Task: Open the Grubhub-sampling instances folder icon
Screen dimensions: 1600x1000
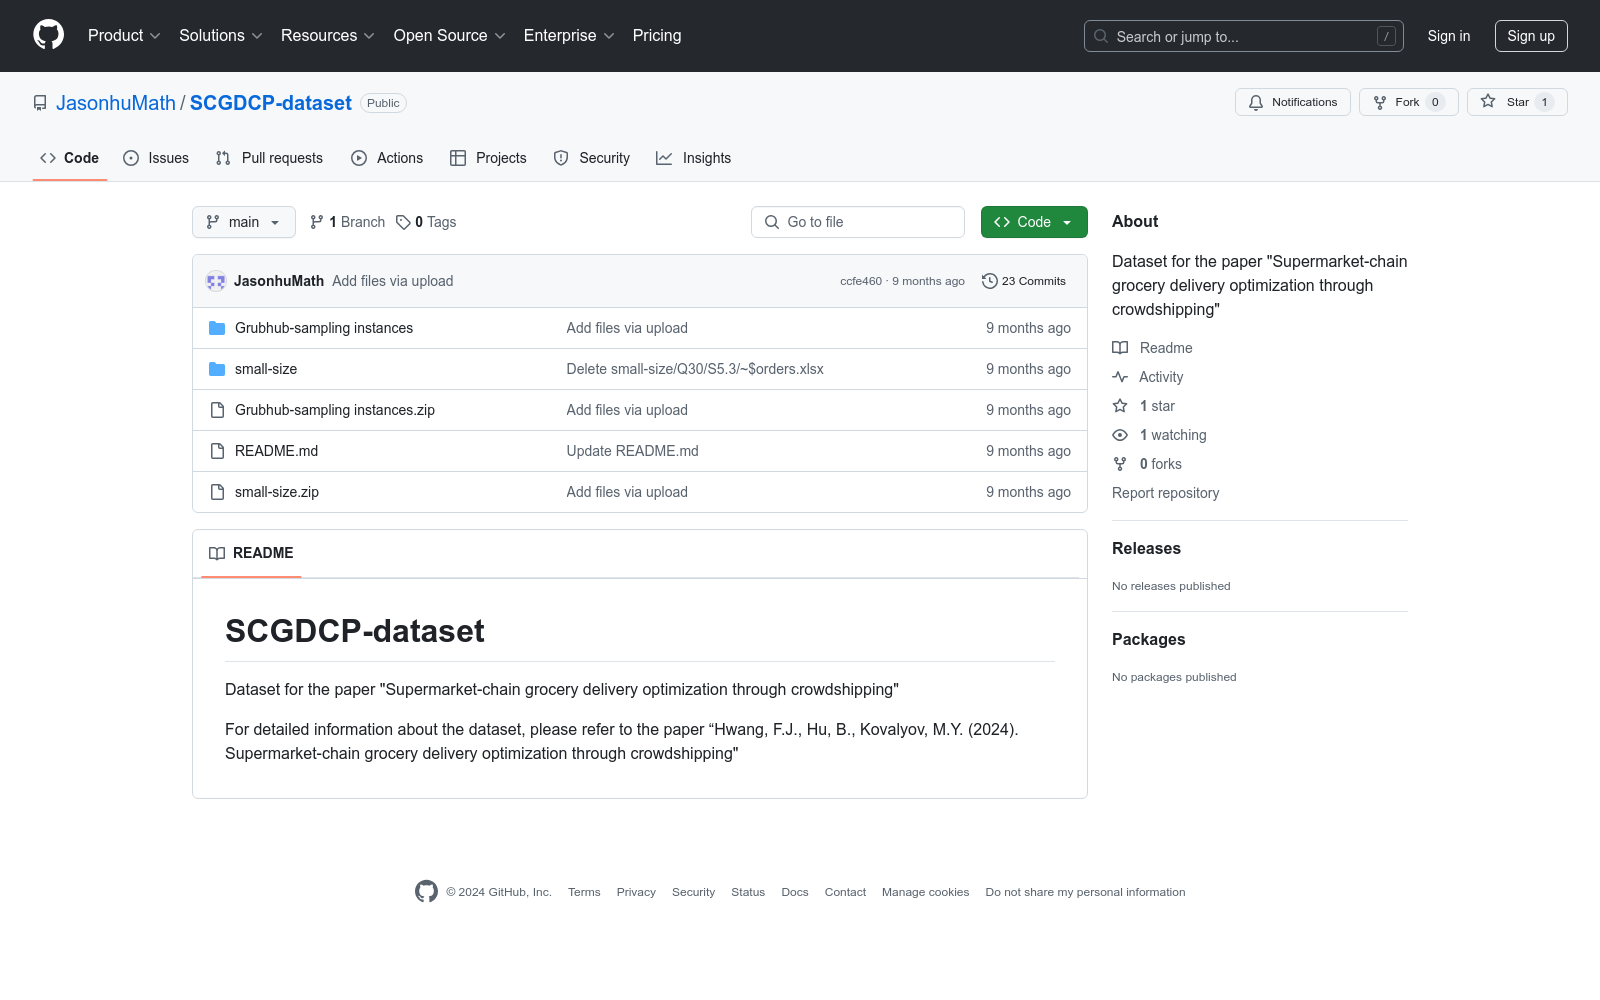Action: tap(217, 328)
